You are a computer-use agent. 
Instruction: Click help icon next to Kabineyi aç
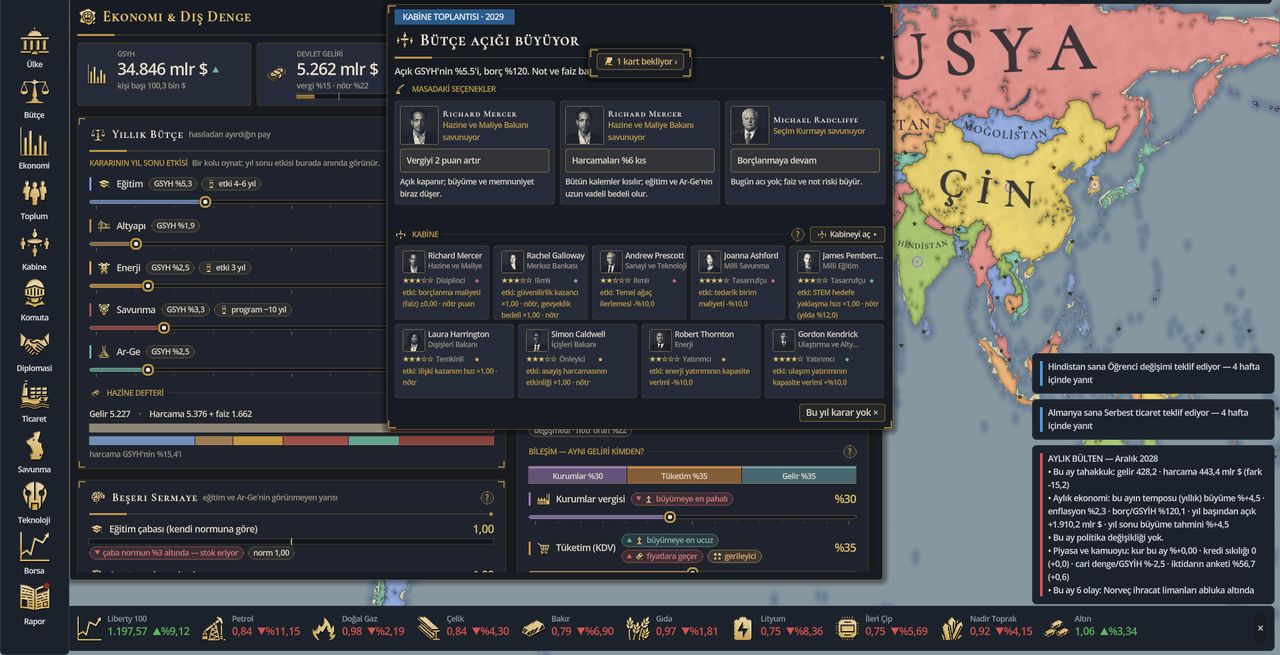798,235
